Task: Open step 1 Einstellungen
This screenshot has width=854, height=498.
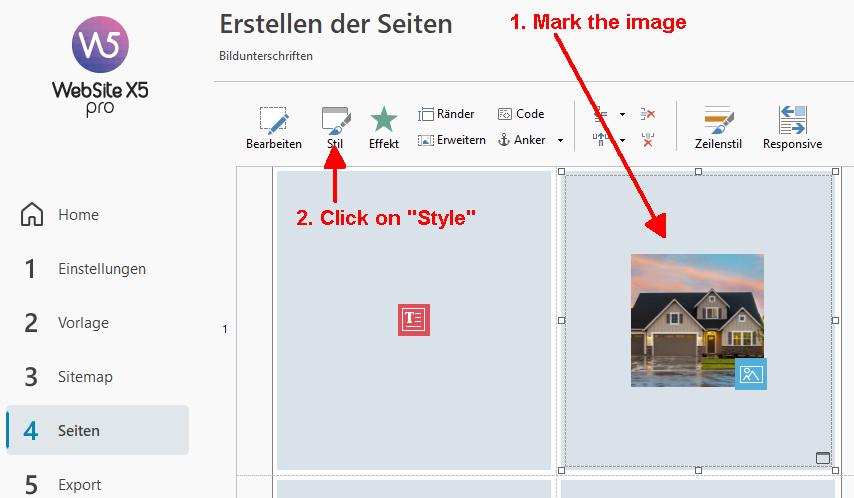Action: tap(101, 269)
